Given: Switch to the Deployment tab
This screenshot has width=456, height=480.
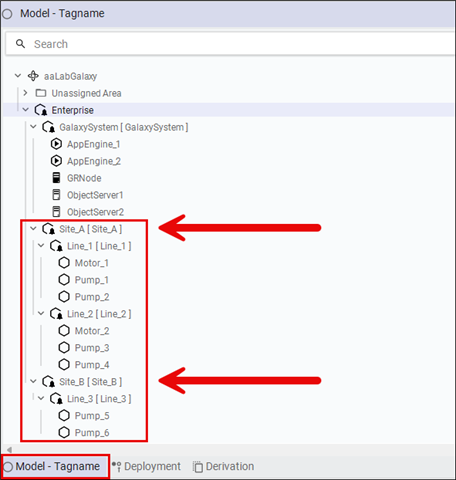Looking at the screenshot, I should tap(146, 466).
